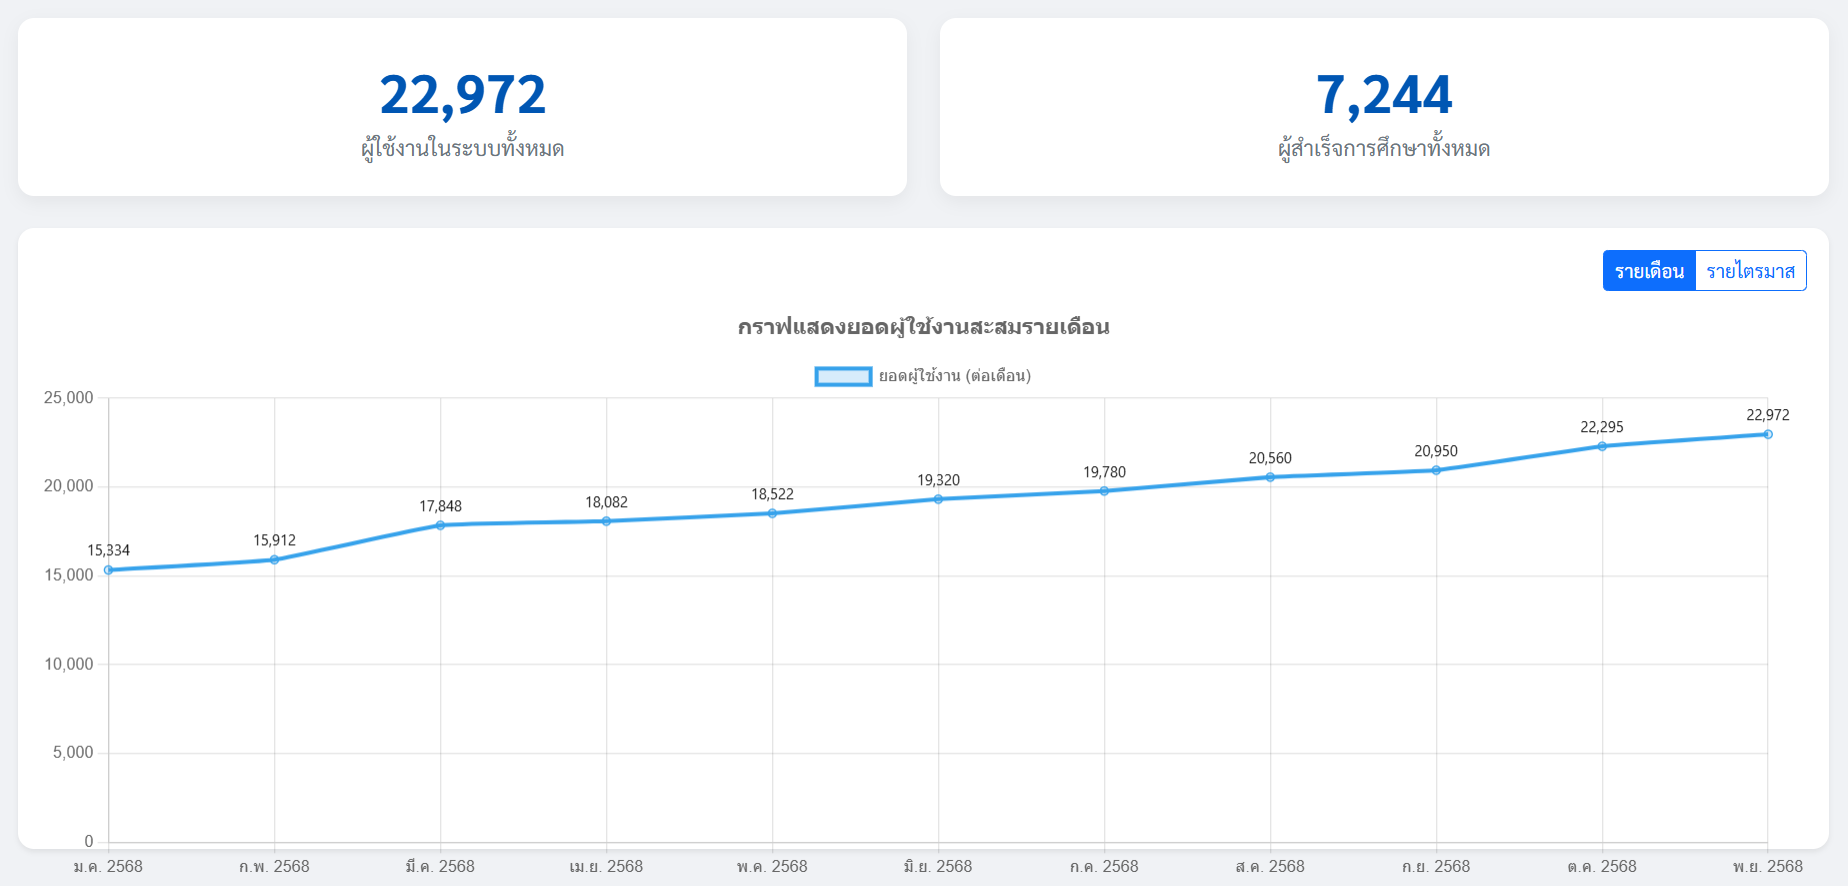Image resolution: width=1848 pixels, height=886 pixels.
Task: Select the 20,560 data point
Action: [1270, 477]
